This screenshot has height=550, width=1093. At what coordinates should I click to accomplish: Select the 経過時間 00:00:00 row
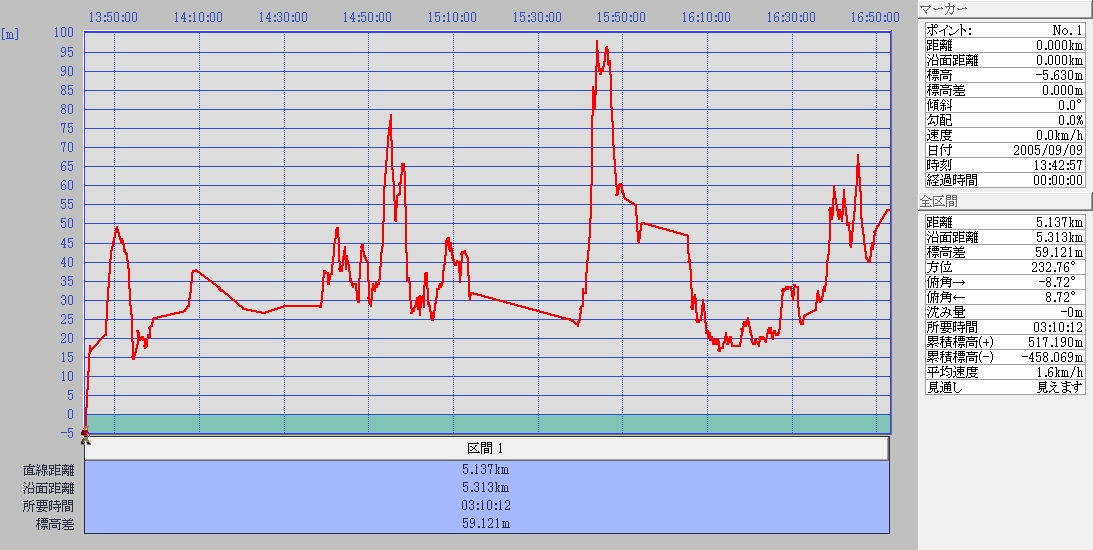(1003, 180)
